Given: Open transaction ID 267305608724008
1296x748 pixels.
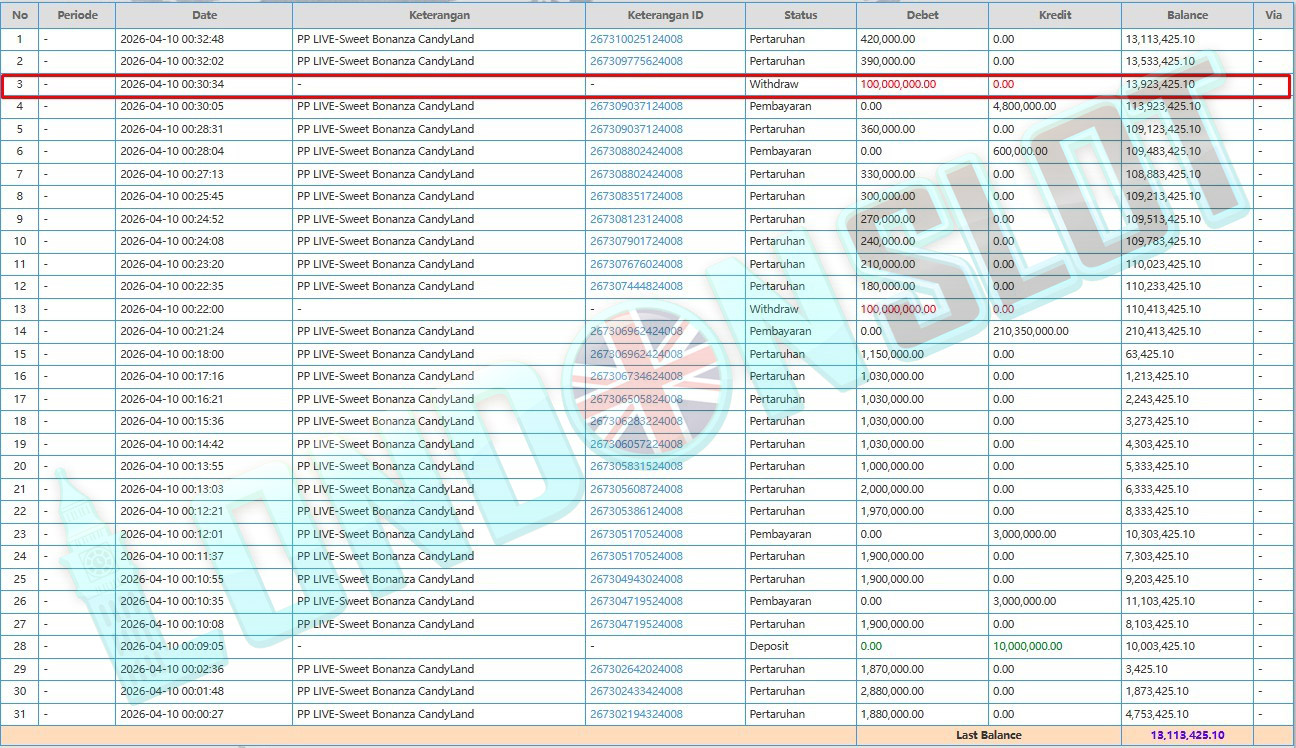Looking at the screenshot, I should (x=636, y=489).
